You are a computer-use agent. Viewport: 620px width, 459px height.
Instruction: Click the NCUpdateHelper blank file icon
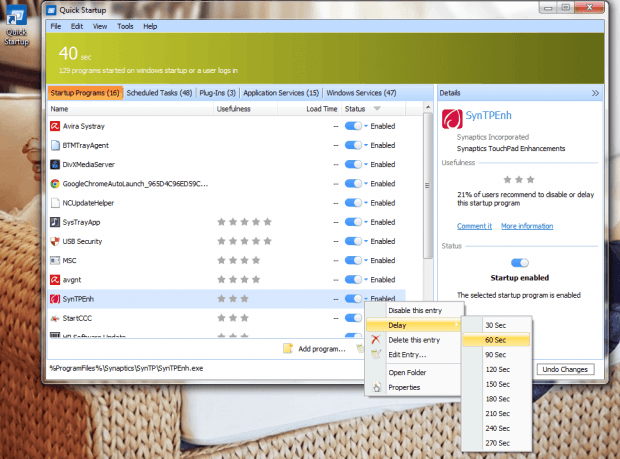pyautogui.click(x=55, y=203)
